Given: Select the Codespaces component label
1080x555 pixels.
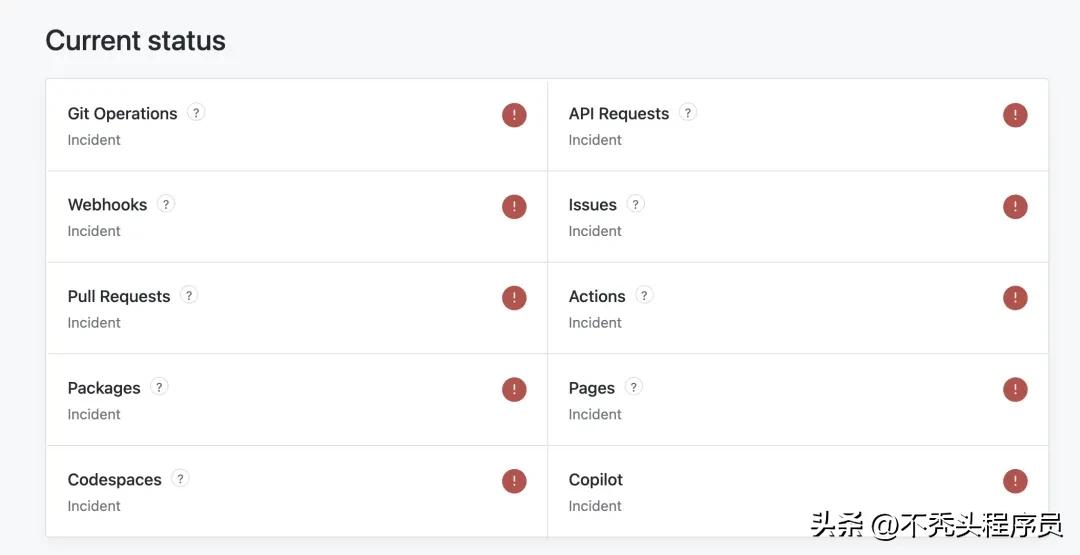Looking at the screenshot, I should click(114, 480).
